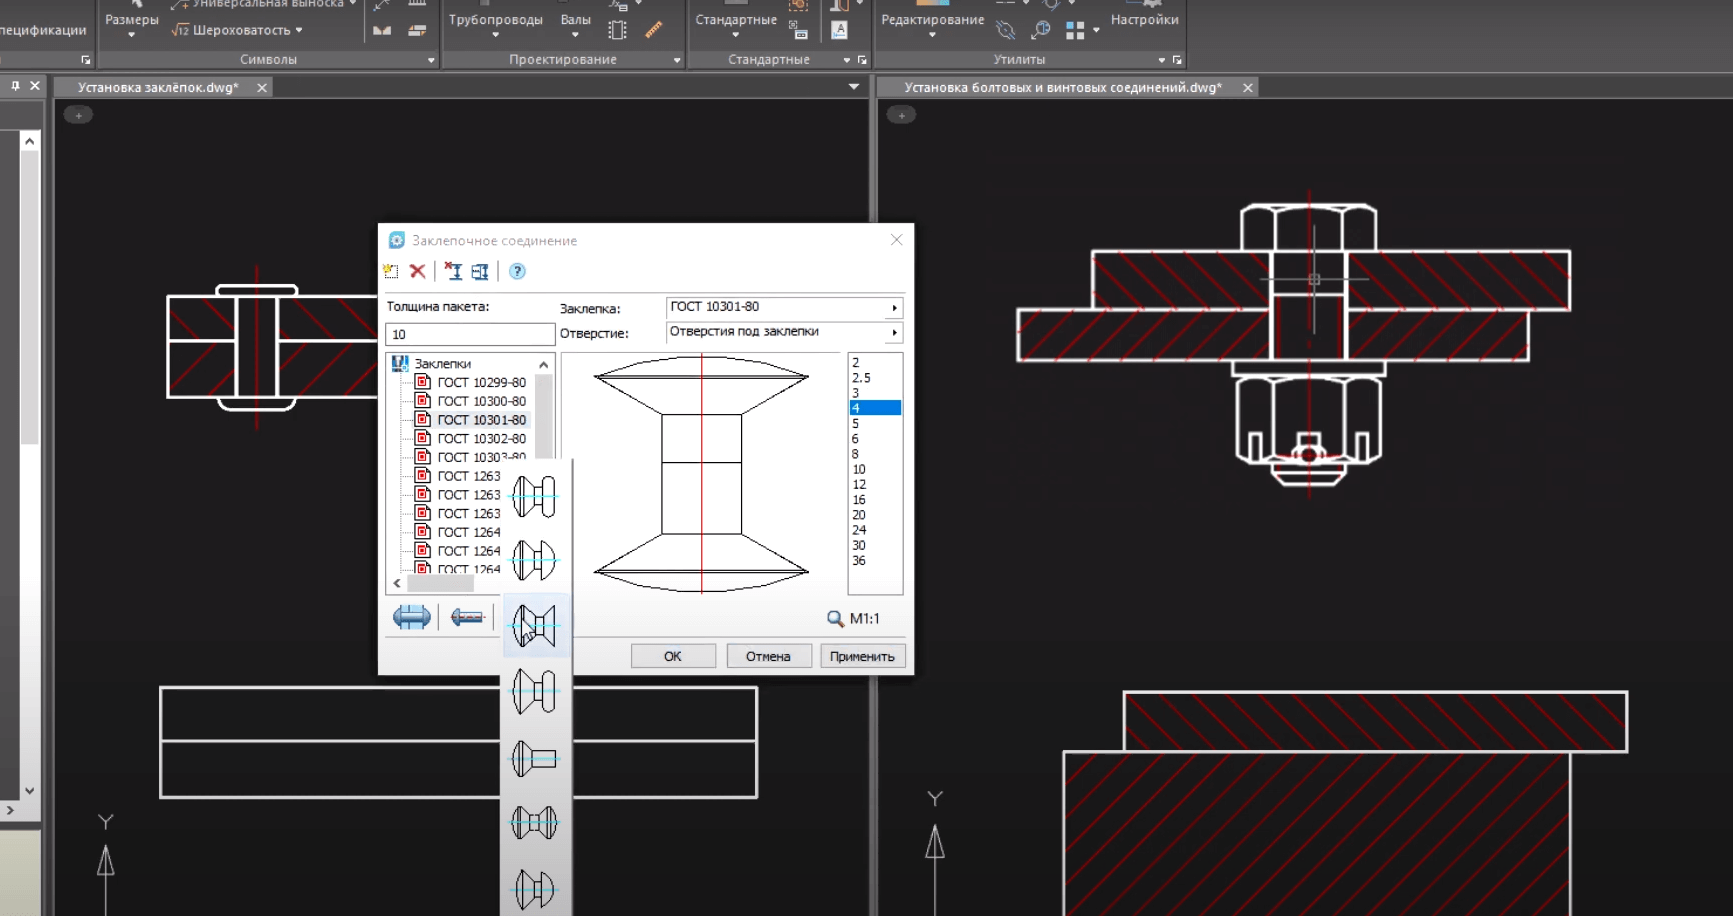1733x916 pixels.
Task: Expand the Размеры dropdown in ribbon
Action: pos(131,35)
